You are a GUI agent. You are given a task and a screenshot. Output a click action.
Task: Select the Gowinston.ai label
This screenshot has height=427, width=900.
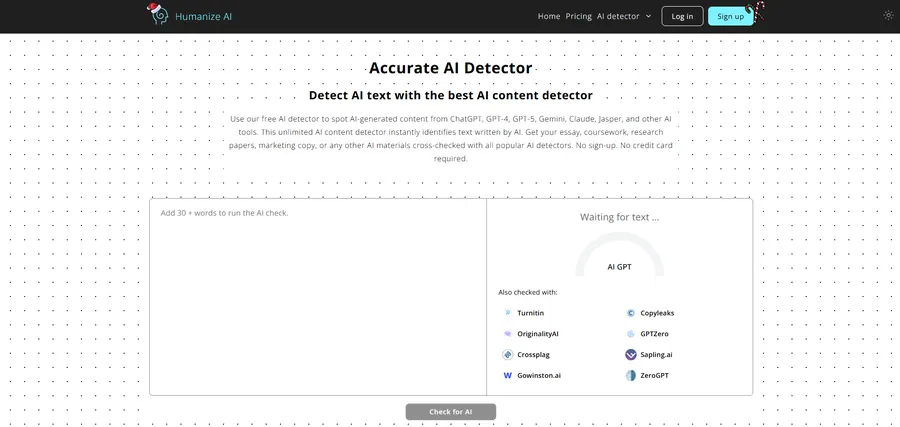click(539, 376)
